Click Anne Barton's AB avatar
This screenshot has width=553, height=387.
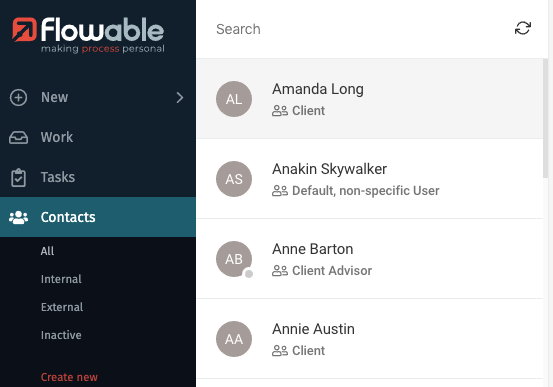pos(234,259)
